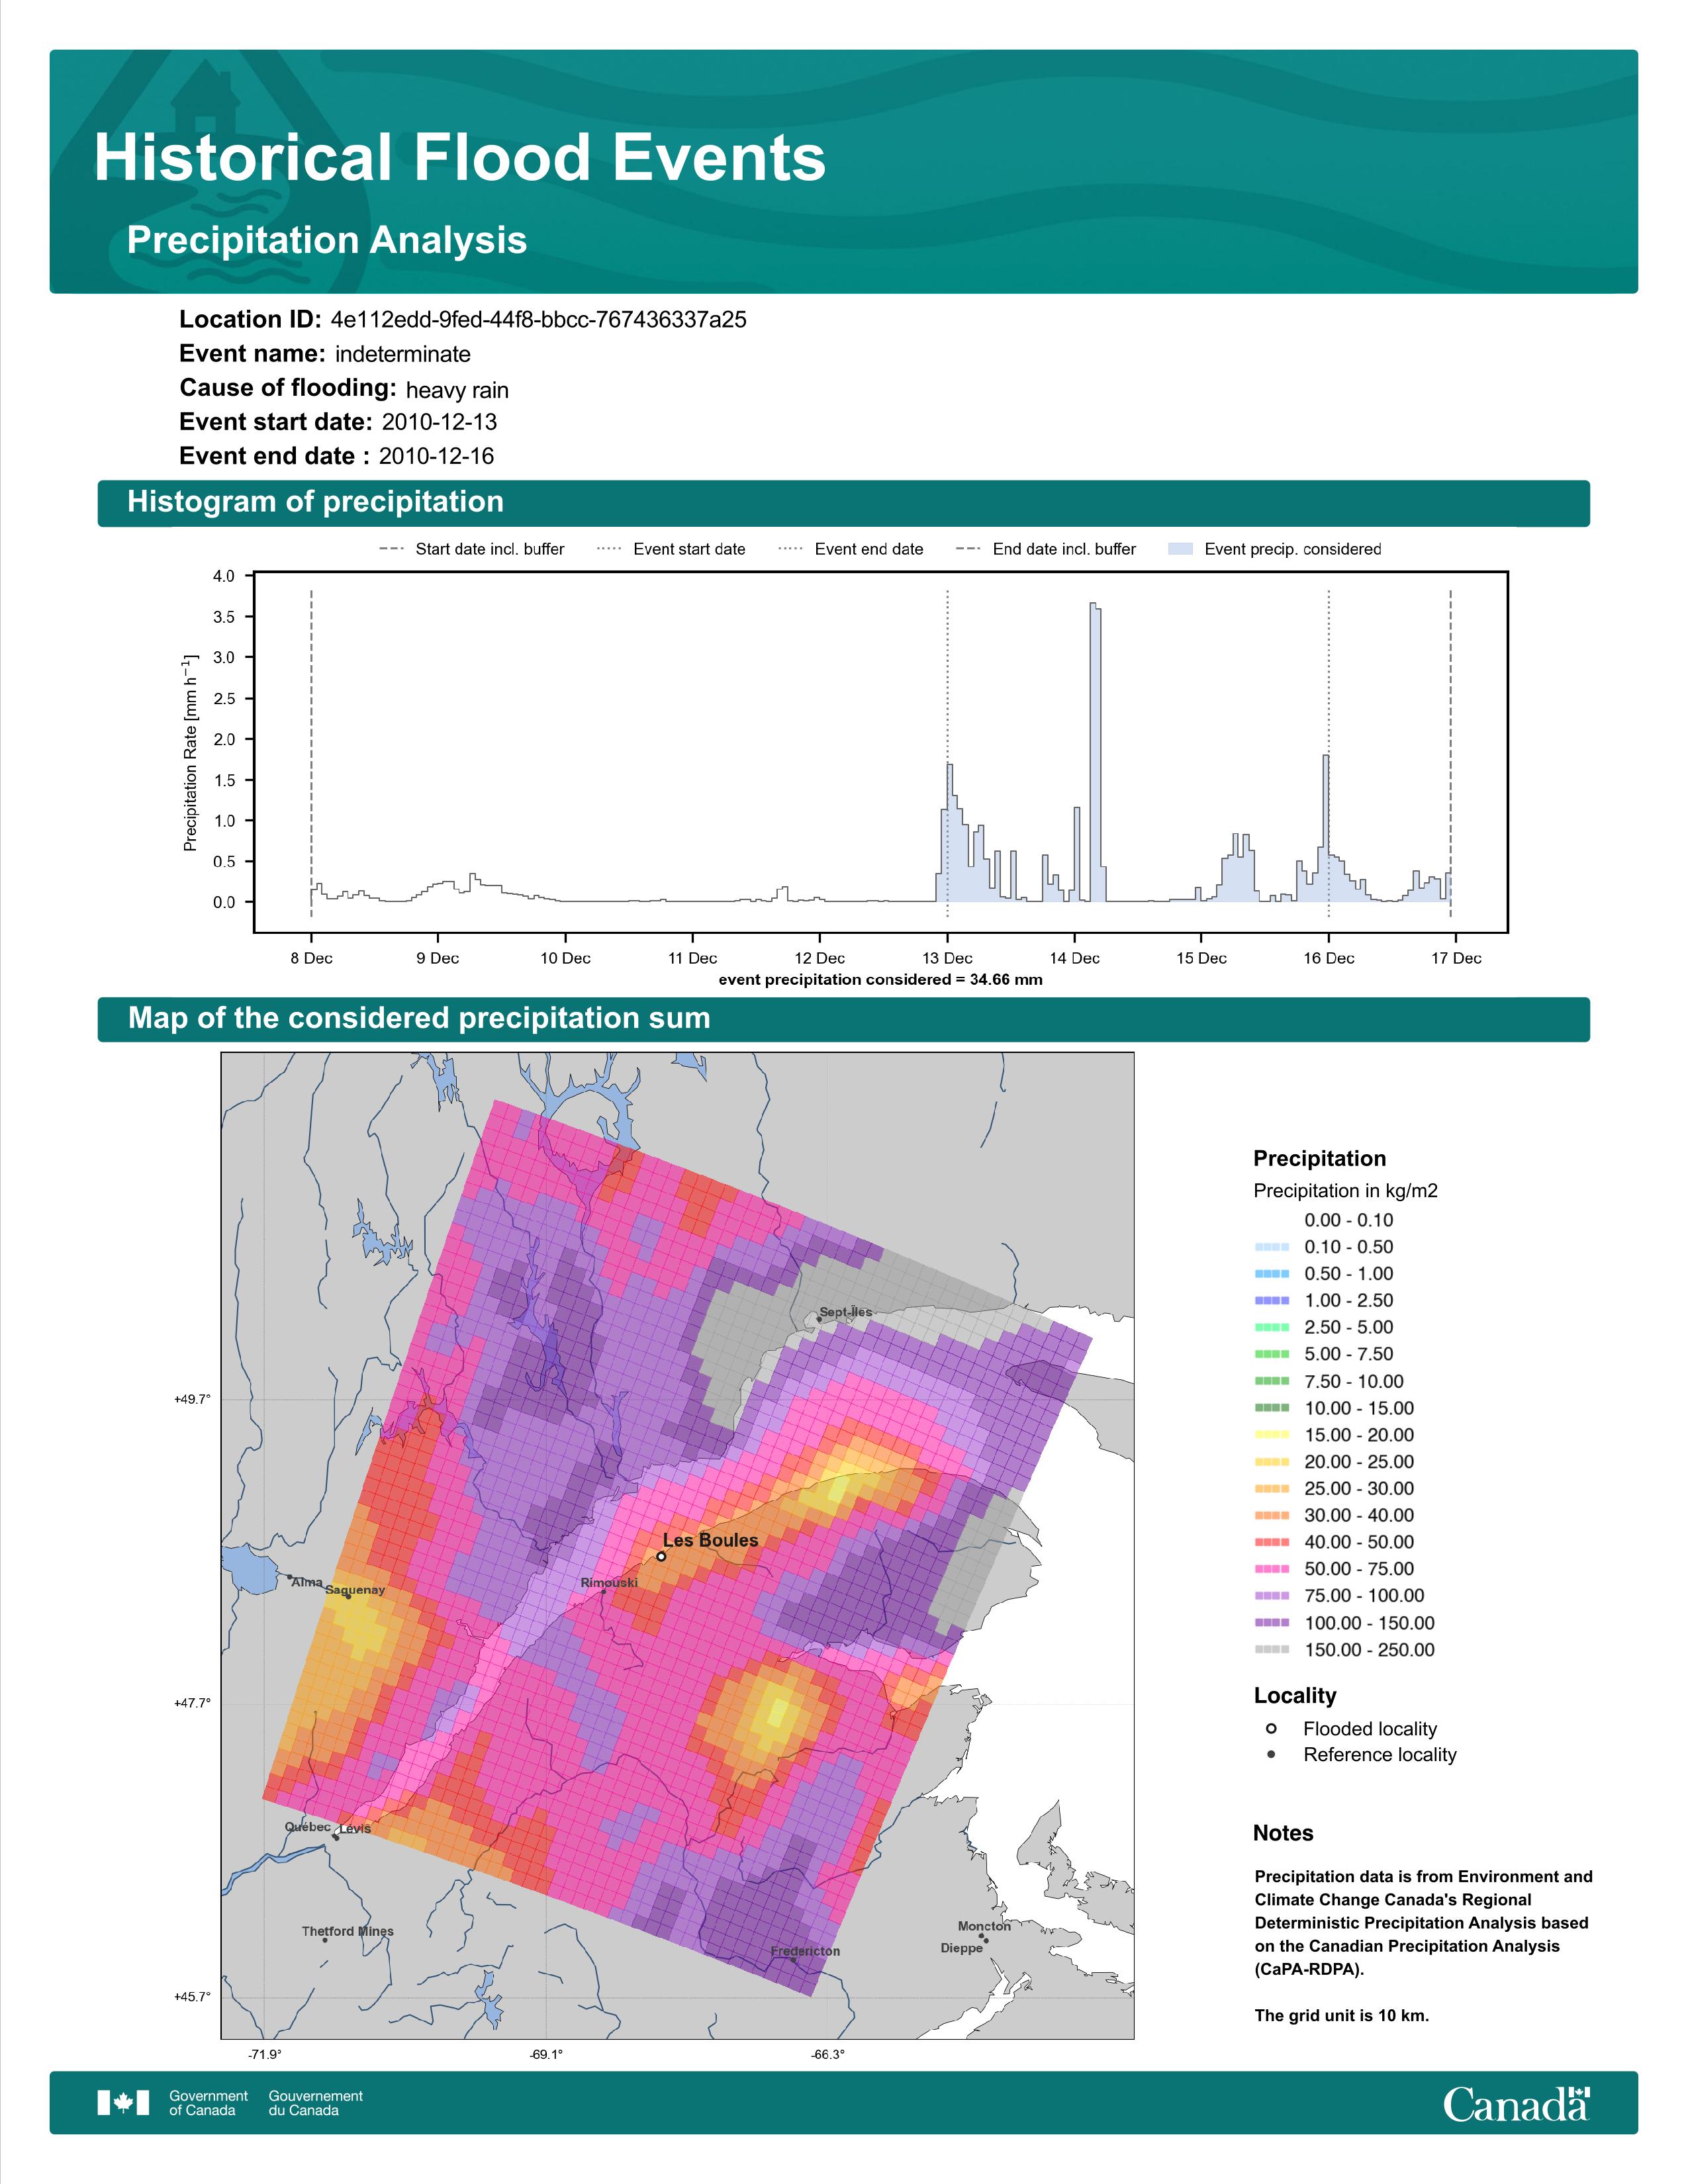Screen dimensions: 1688x2184
Task: Click the 0.10 - 0.50 legend color swatch
Action: pos(1272,1247)
